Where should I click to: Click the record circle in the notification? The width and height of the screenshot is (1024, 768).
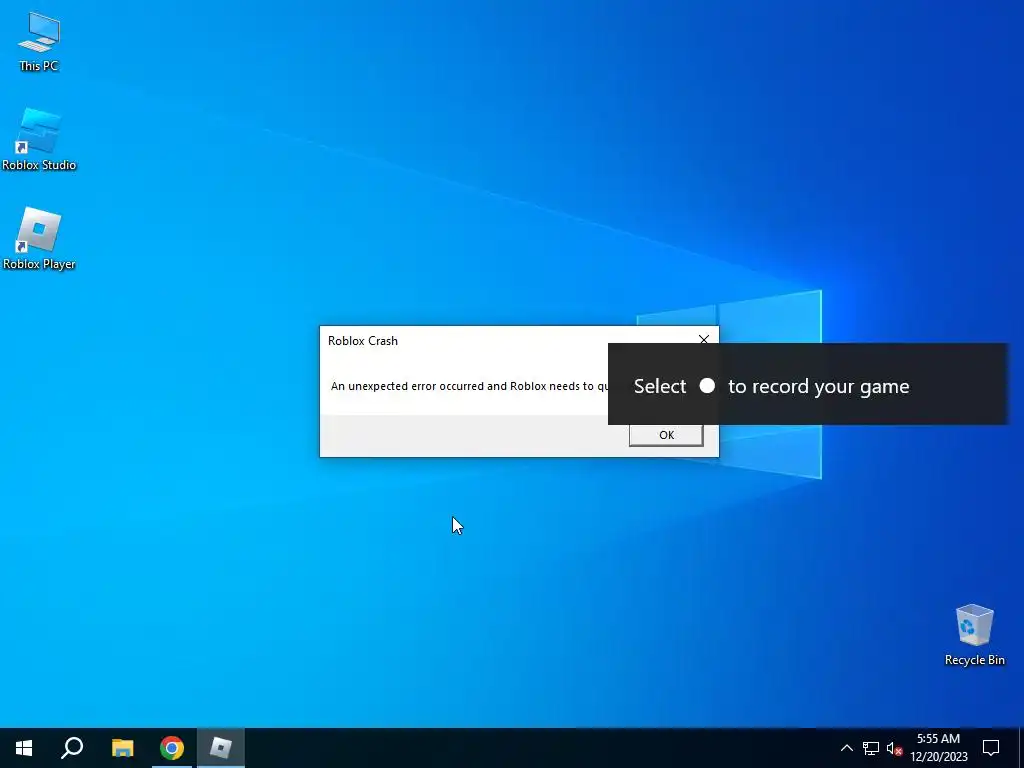coord(707,385)
